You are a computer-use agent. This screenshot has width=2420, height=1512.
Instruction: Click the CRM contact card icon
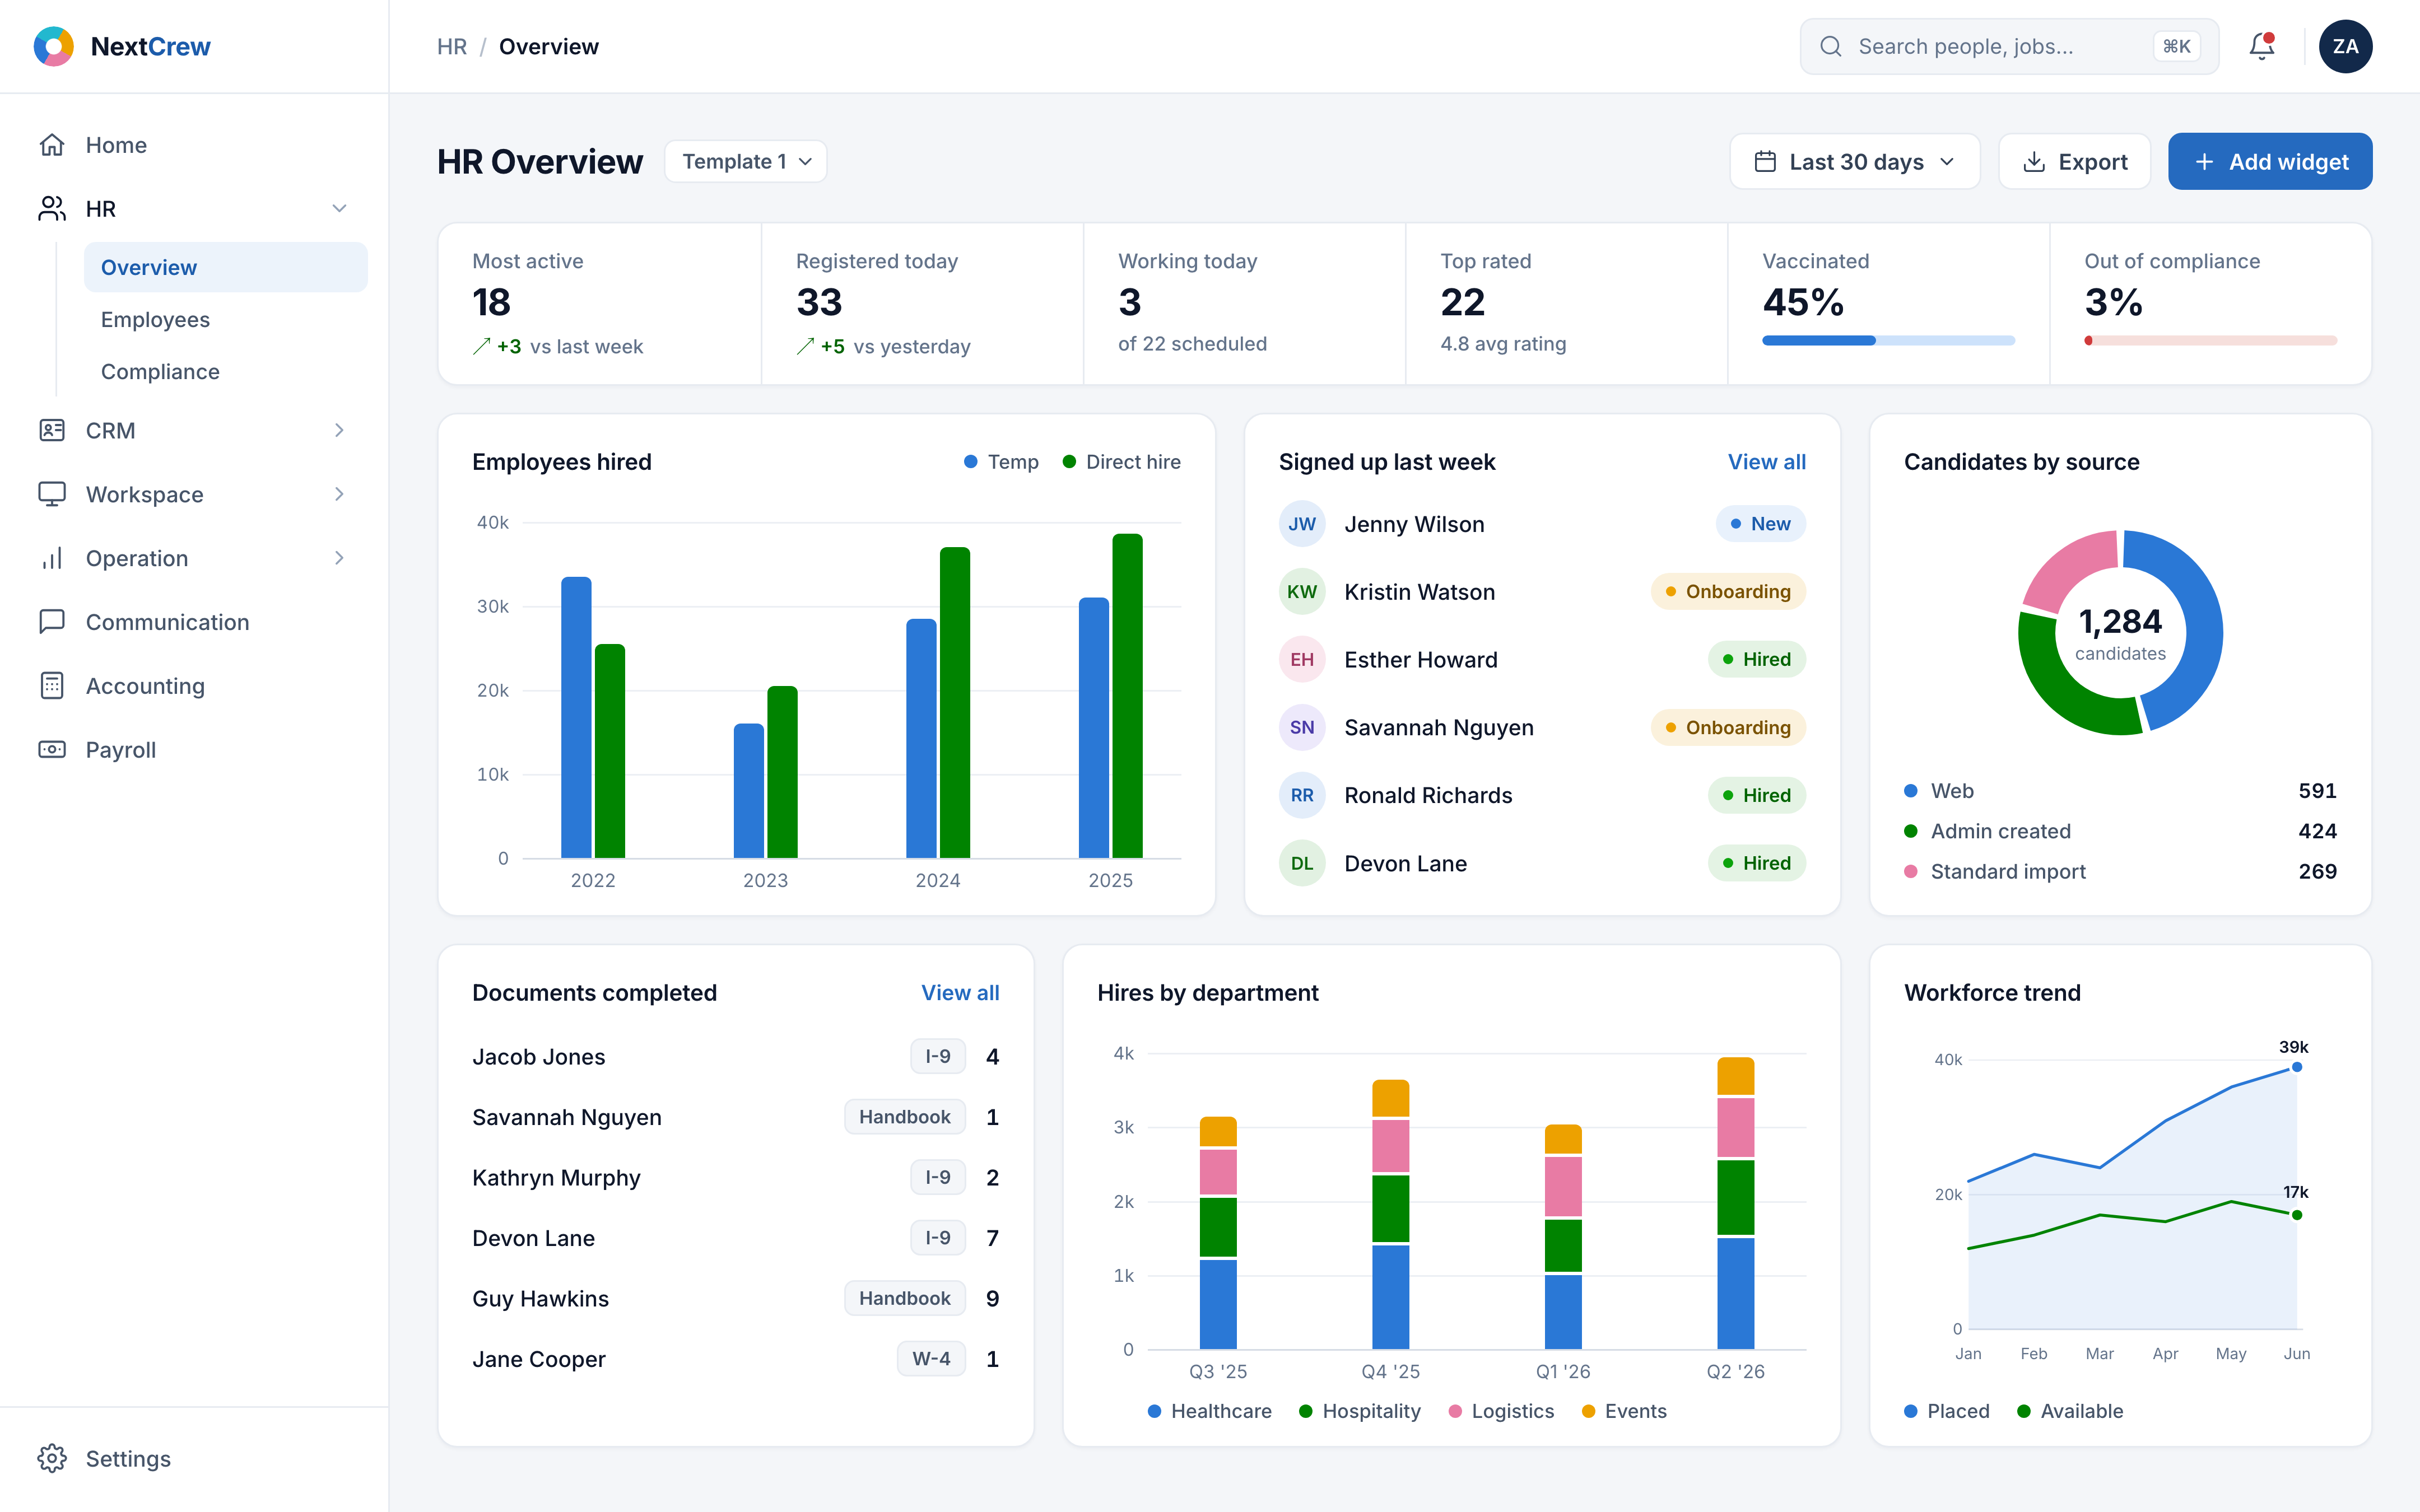tap(52, 430)
